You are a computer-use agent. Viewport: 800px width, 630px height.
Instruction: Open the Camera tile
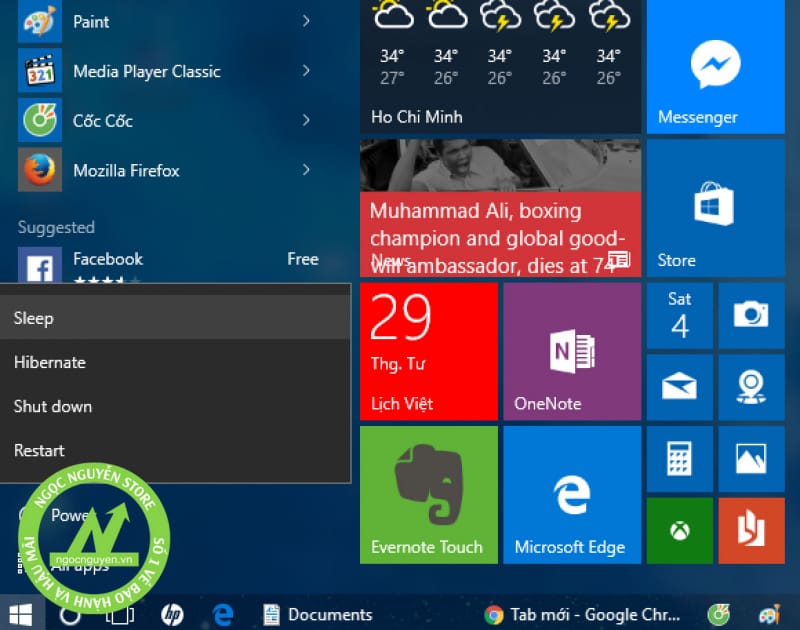[750, 315]
